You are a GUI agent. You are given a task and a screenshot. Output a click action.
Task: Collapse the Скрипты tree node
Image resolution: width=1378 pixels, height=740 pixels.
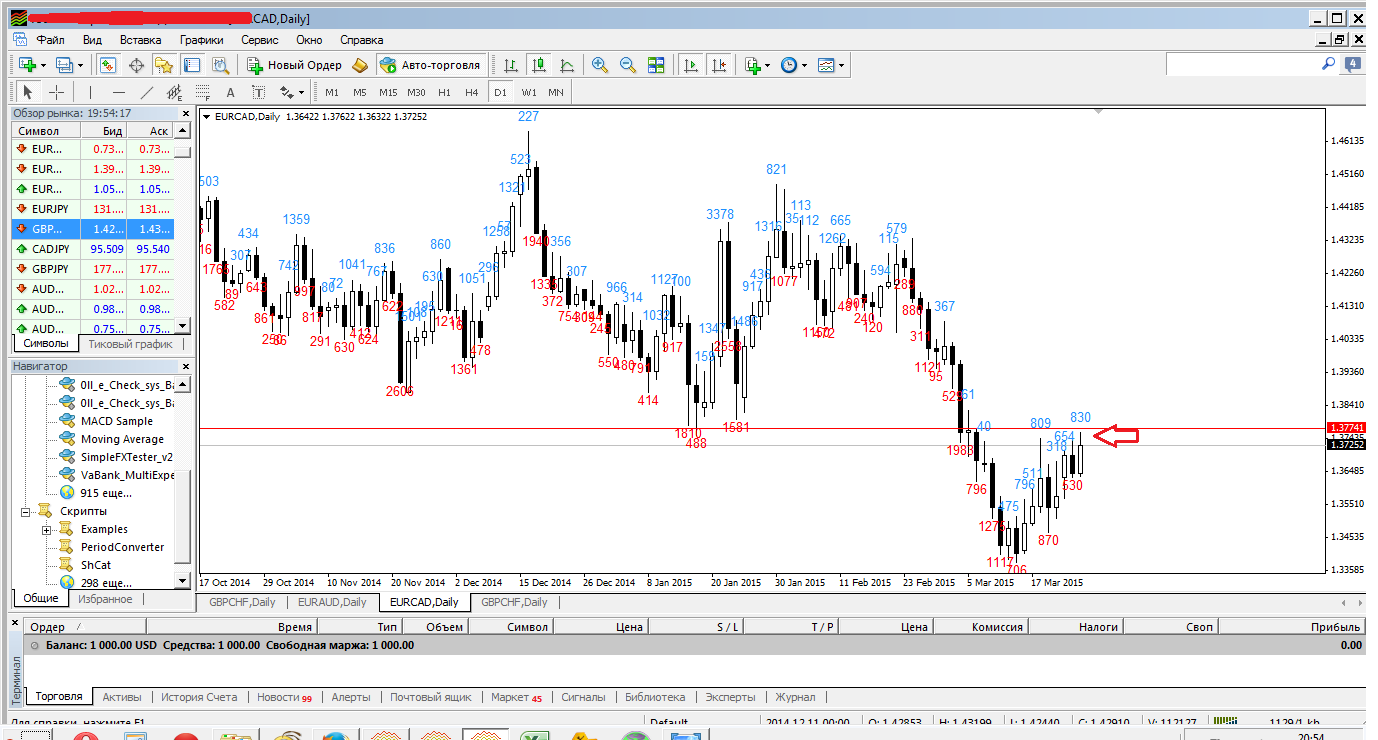tap(25, 511)
